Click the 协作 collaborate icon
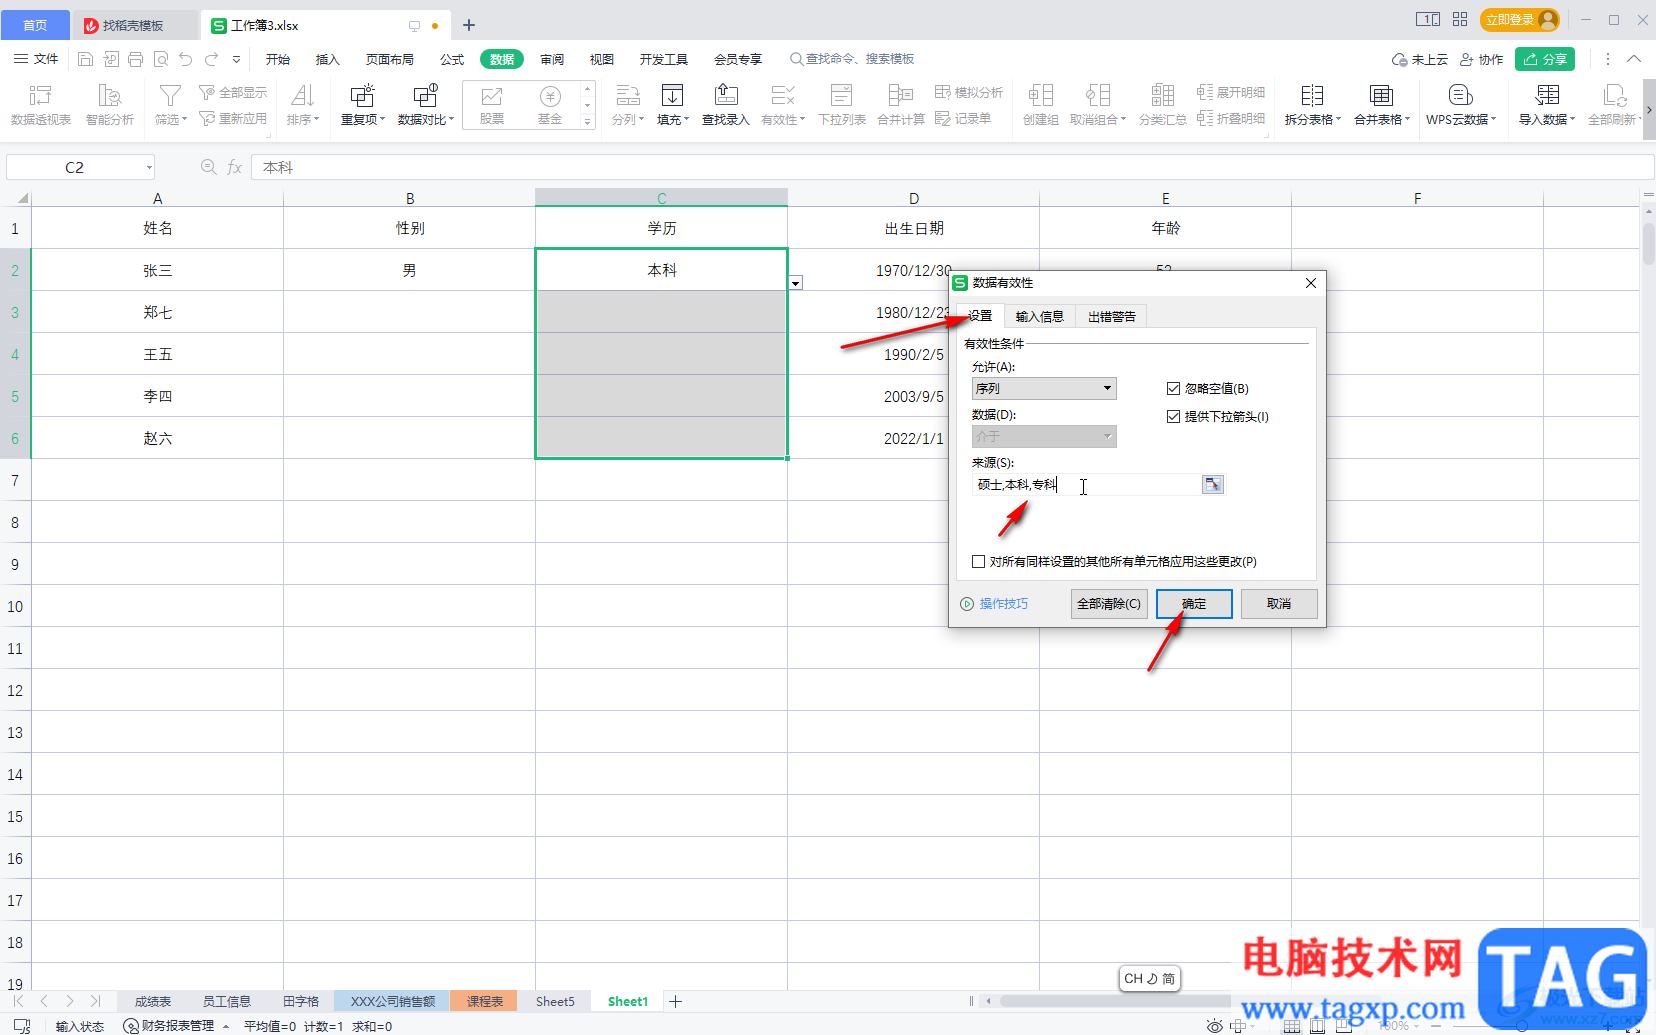1656x1035 pixels. [x=1482, y=59]
